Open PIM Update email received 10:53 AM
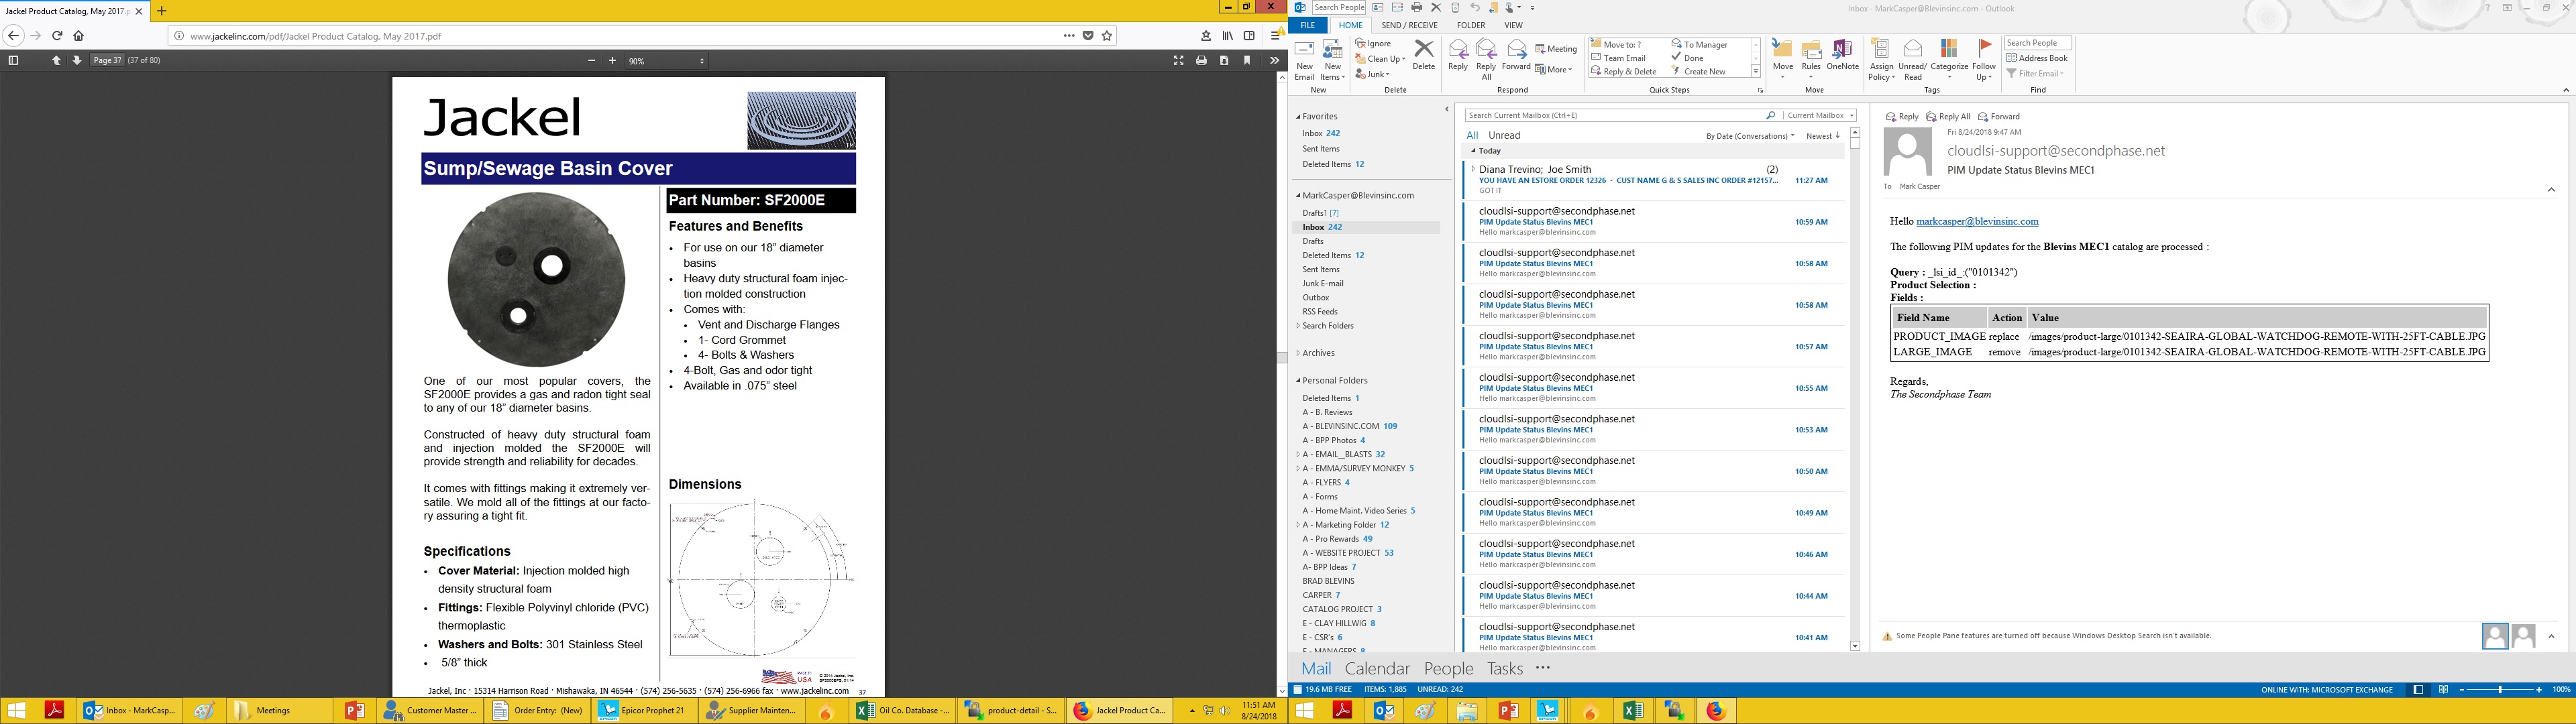This screenshot has height=724, width=2576. 1654,429
